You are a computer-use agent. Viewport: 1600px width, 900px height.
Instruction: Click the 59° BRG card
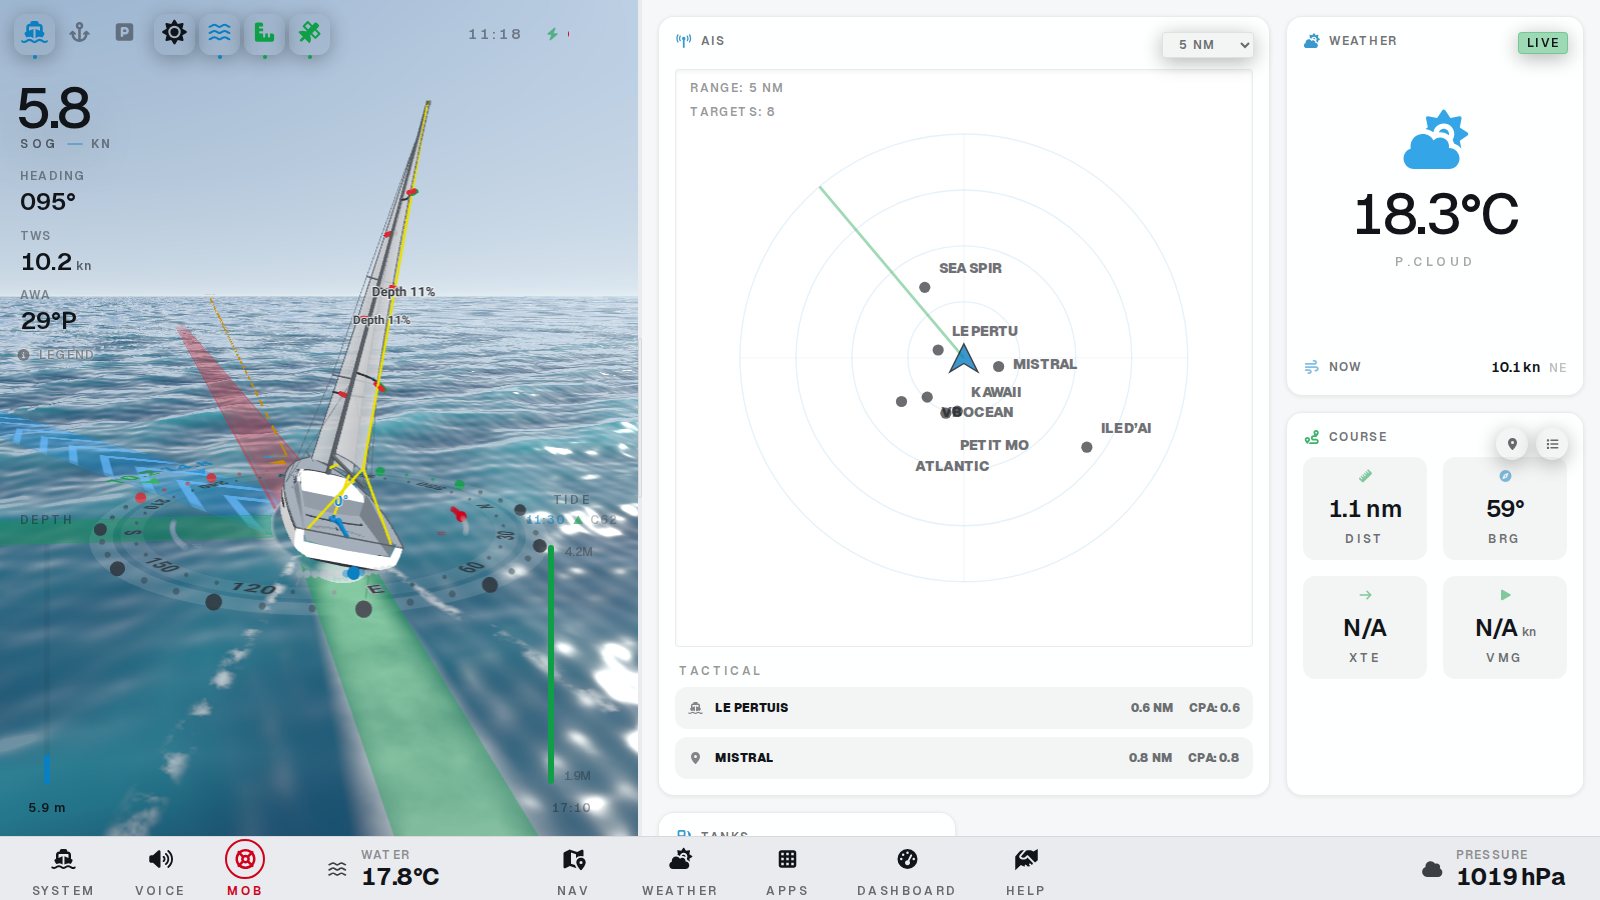click(1505, 508)
